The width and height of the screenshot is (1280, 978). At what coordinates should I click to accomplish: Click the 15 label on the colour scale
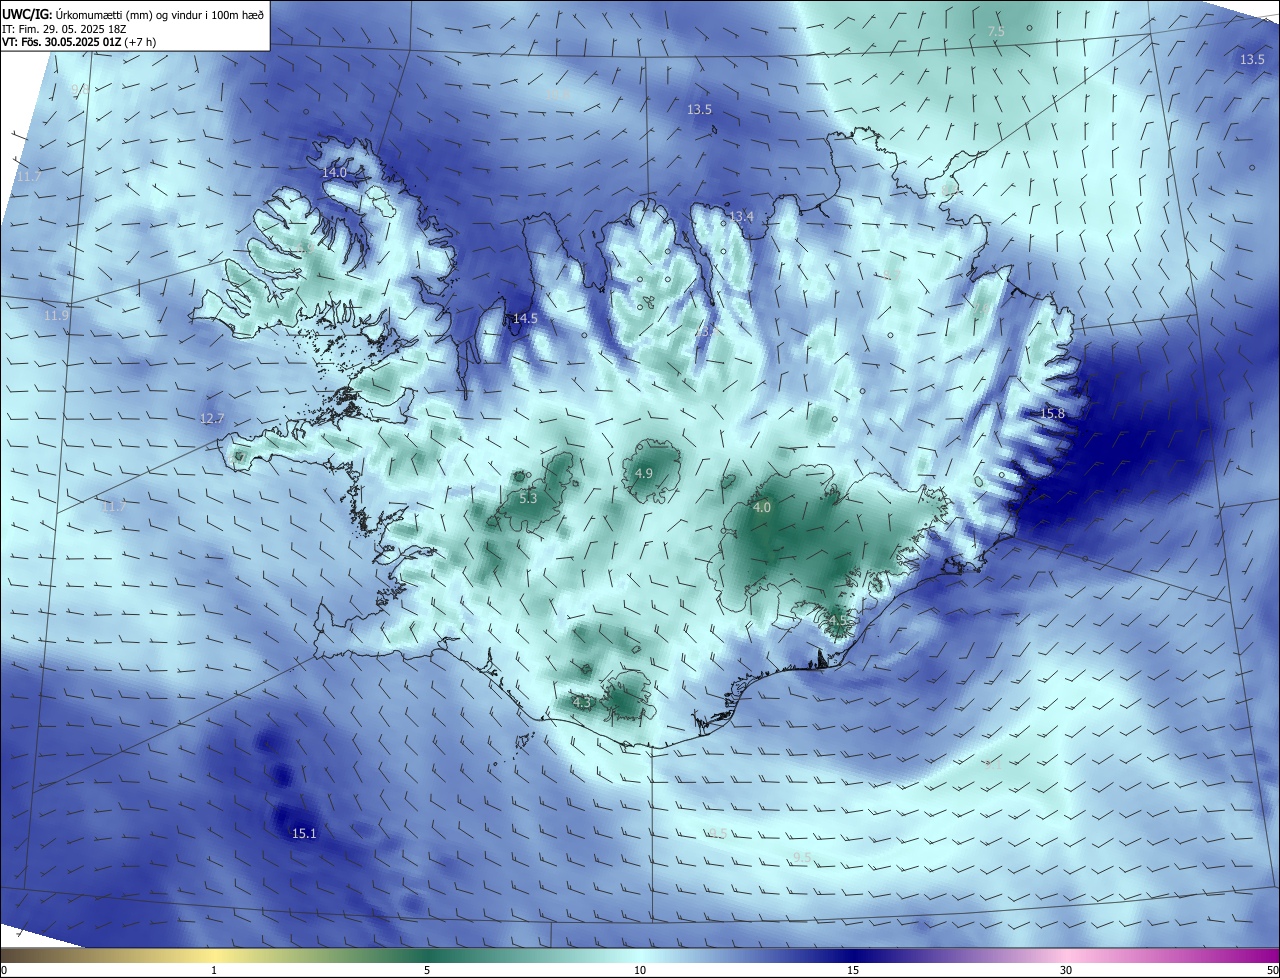click(853, 970)
